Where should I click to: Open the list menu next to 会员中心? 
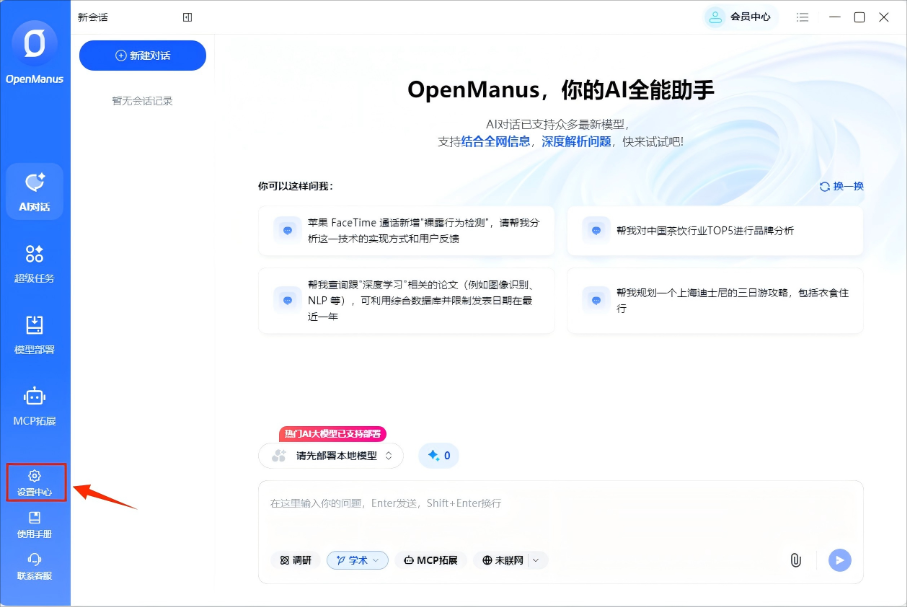pos(801,17)
